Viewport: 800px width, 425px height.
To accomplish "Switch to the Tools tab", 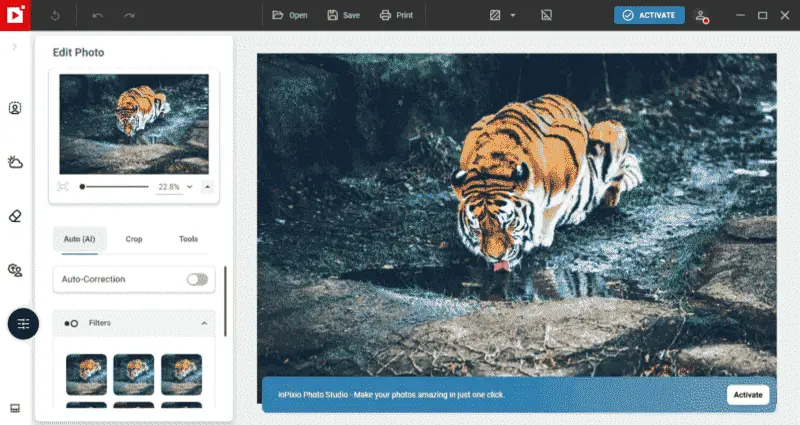I will coord(188,239).
